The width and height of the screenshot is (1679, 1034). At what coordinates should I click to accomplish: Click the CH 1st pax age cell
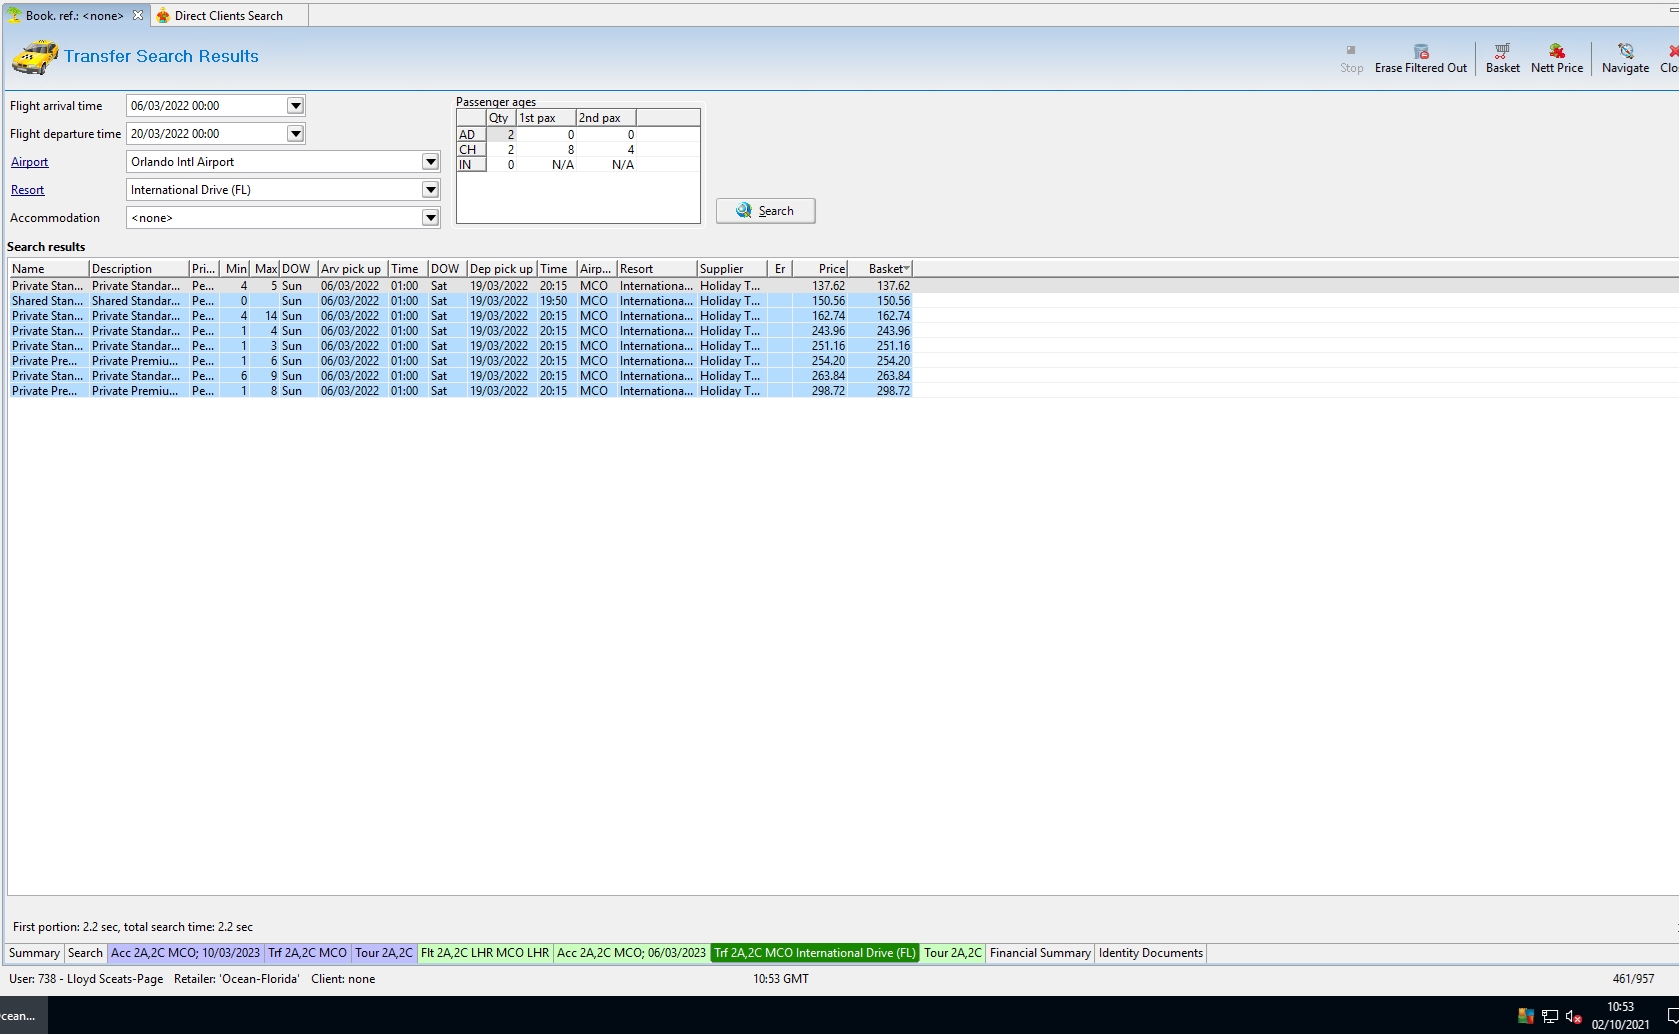[x=546, y=150]
